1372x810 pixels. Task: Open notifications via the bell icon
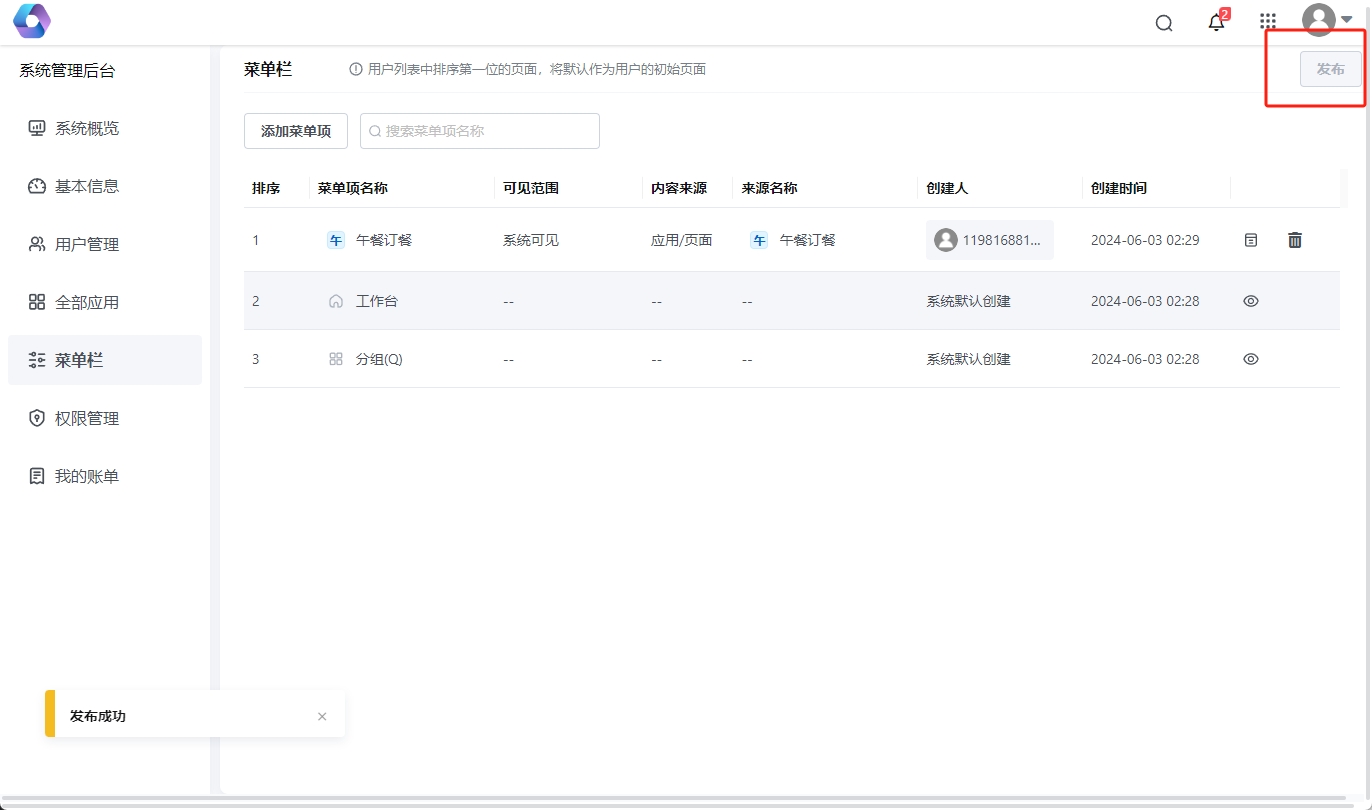[1216, 21]
